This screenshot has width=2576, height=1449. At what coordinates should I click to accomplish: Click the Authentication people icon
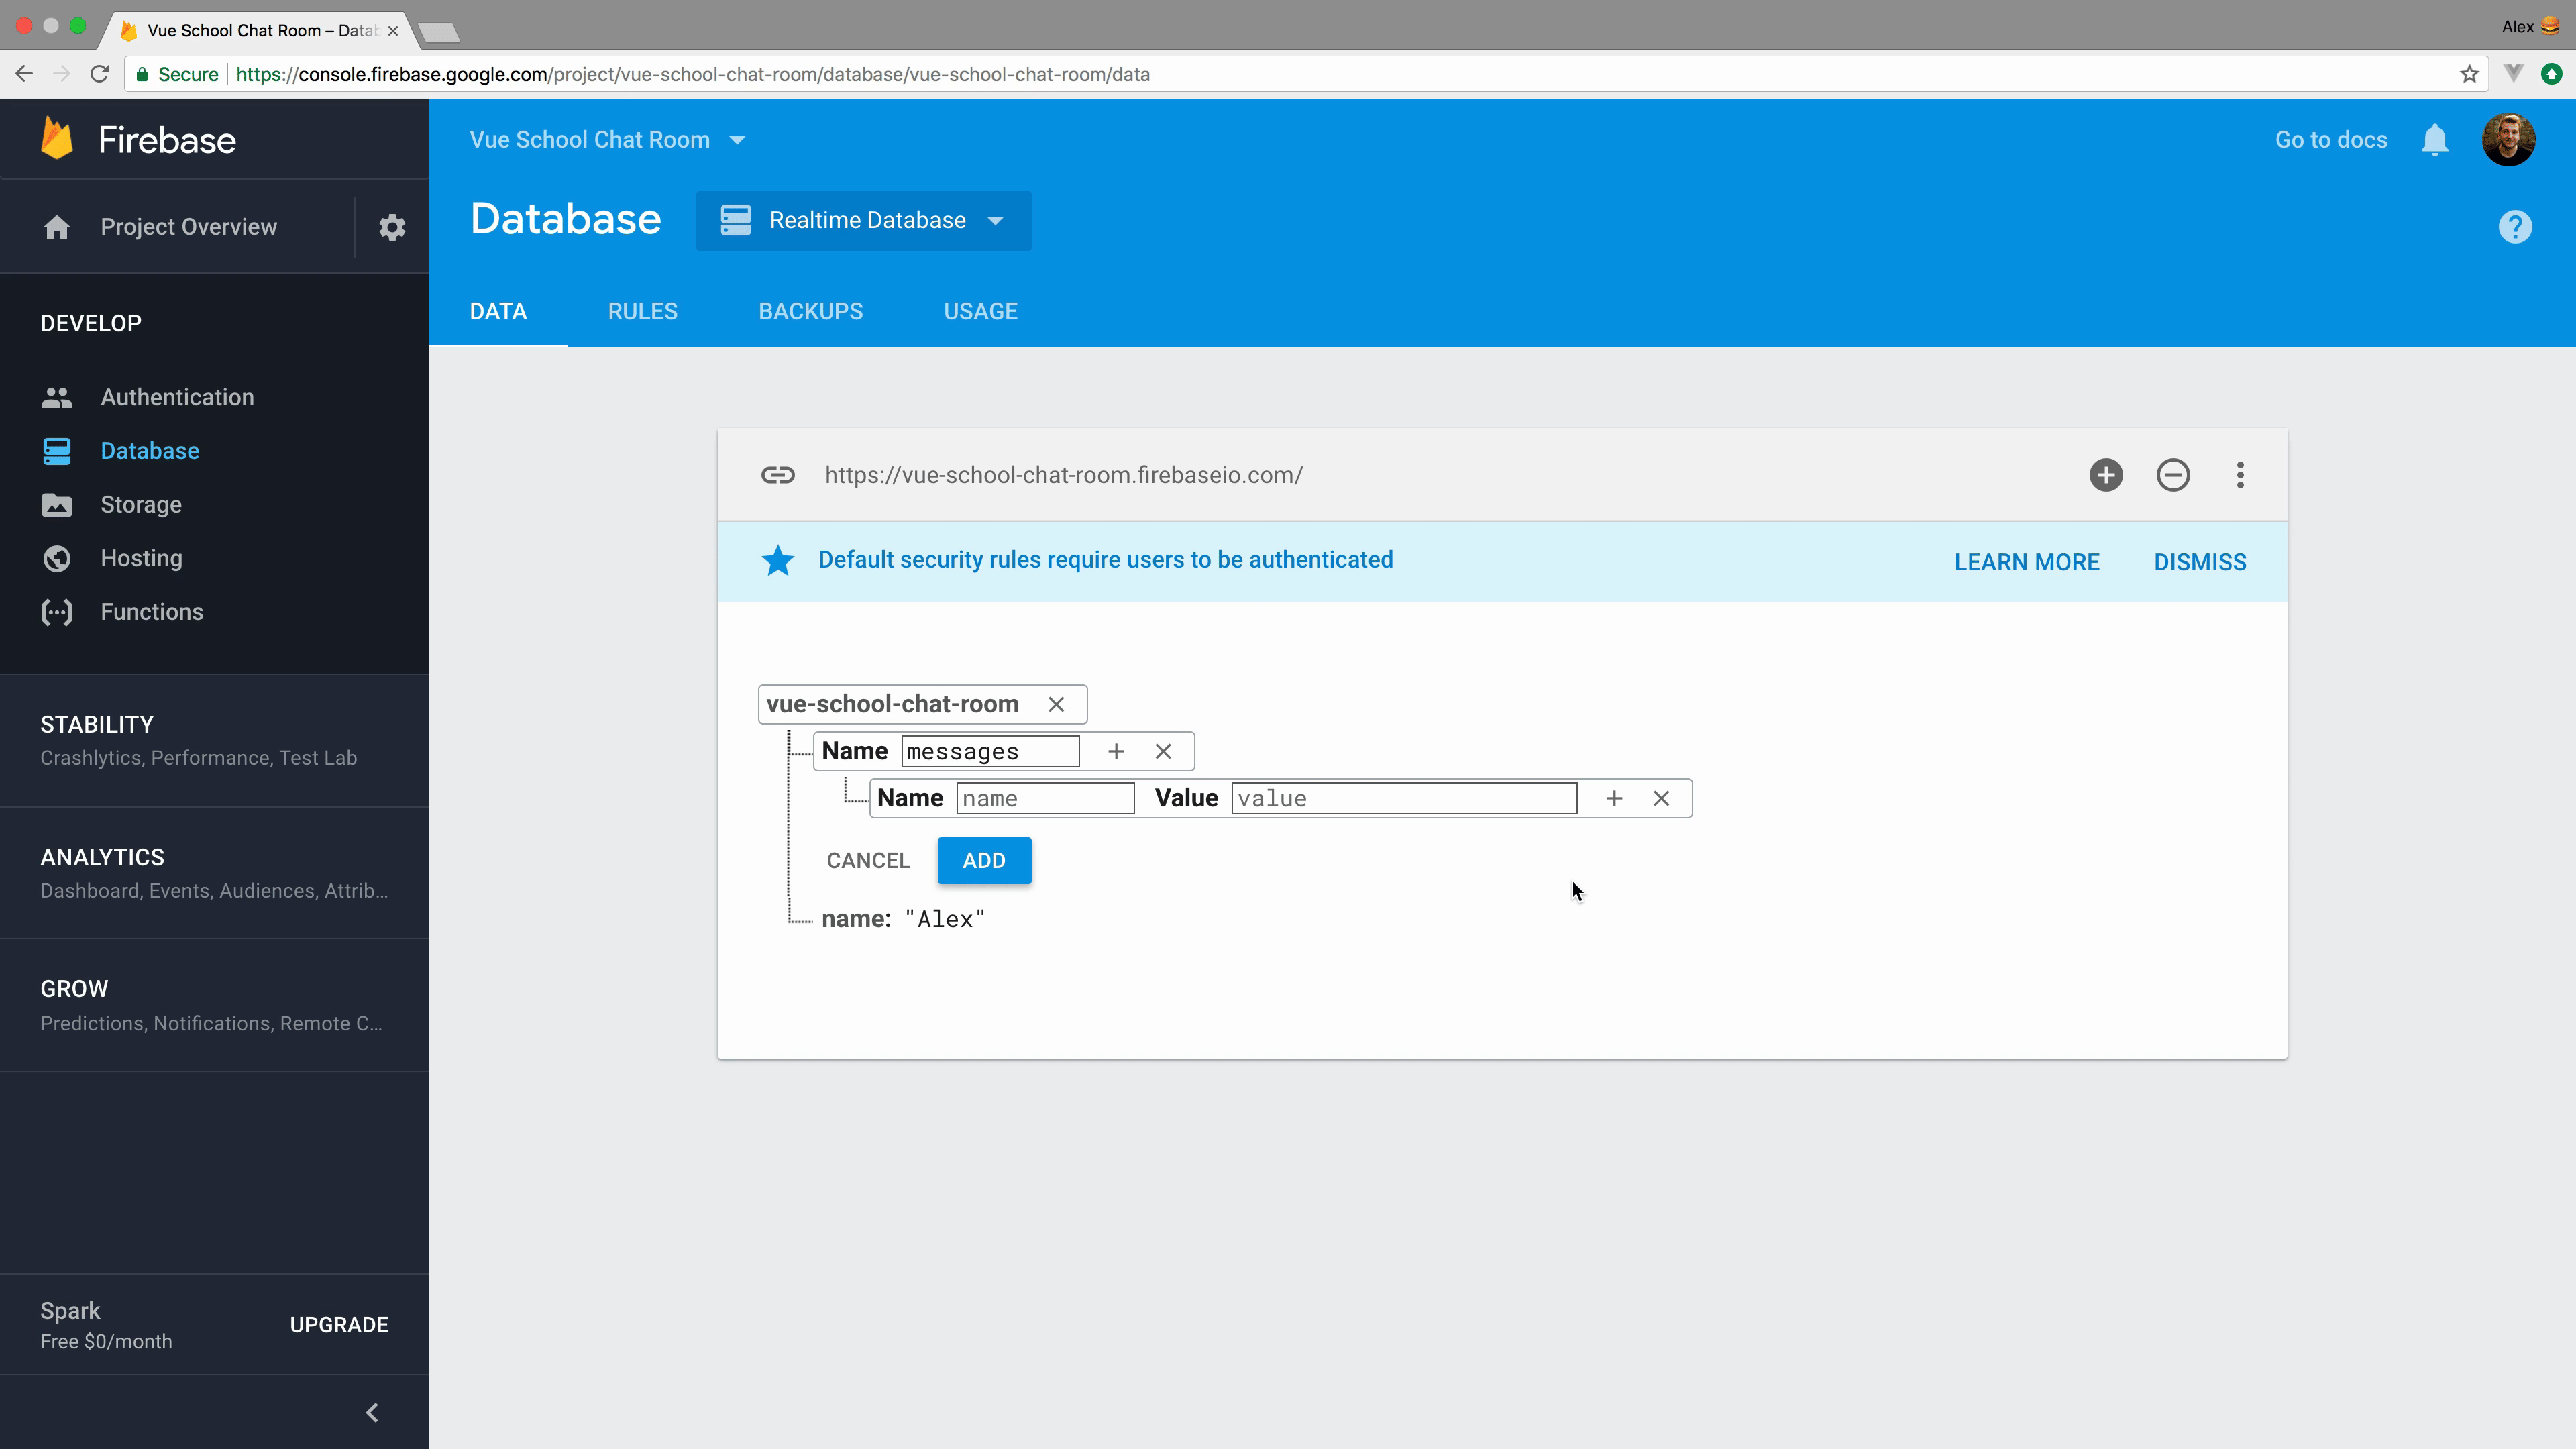pyautogui.click(x=57, y=397)
